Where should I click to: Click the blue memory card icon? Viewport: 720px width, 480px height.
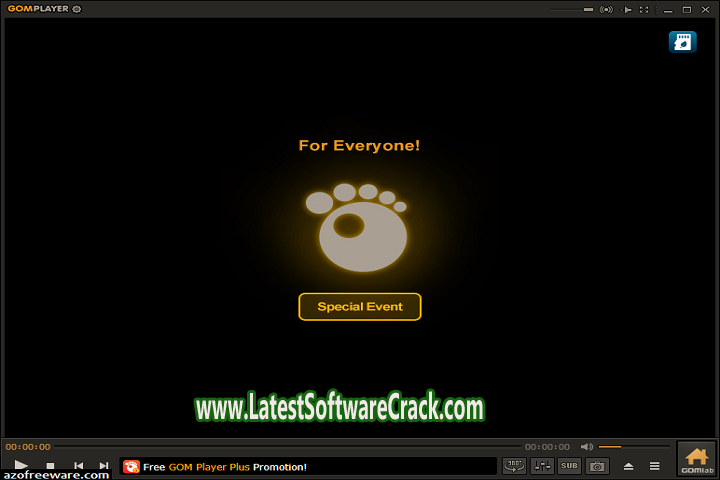(x=683, y=42)
